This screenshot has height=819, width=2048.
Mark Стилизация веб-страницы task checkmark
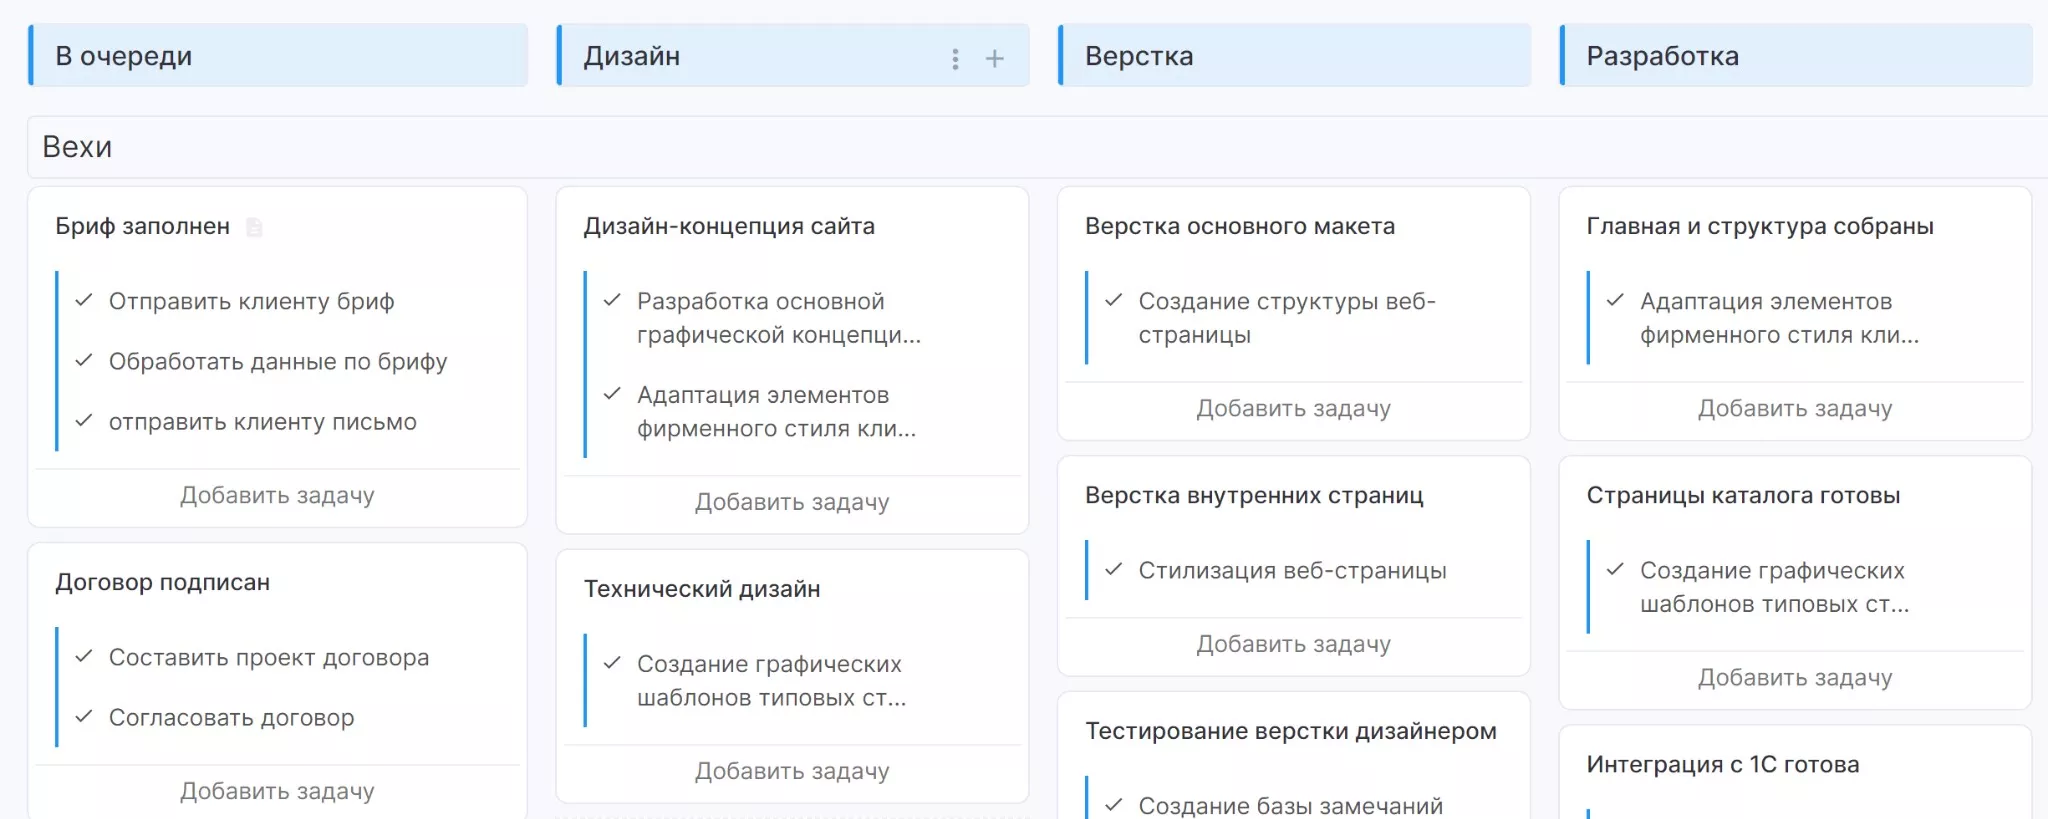click(1114, 570)
